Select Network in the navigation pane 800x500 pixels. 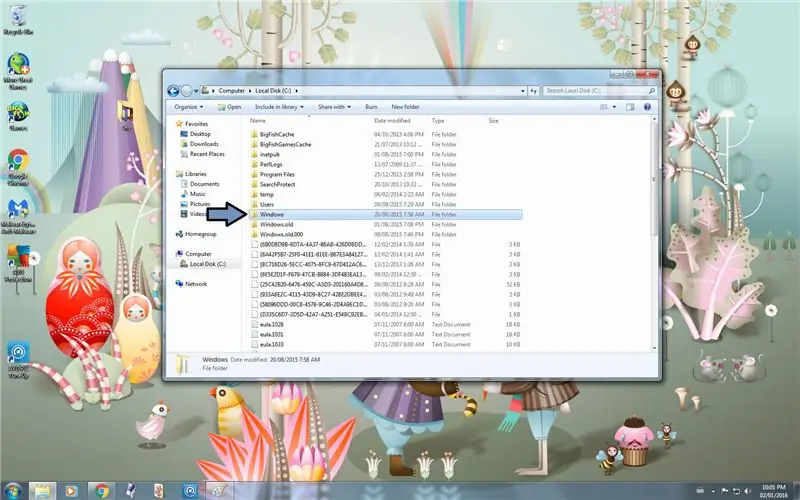click(x=191, y=284)
